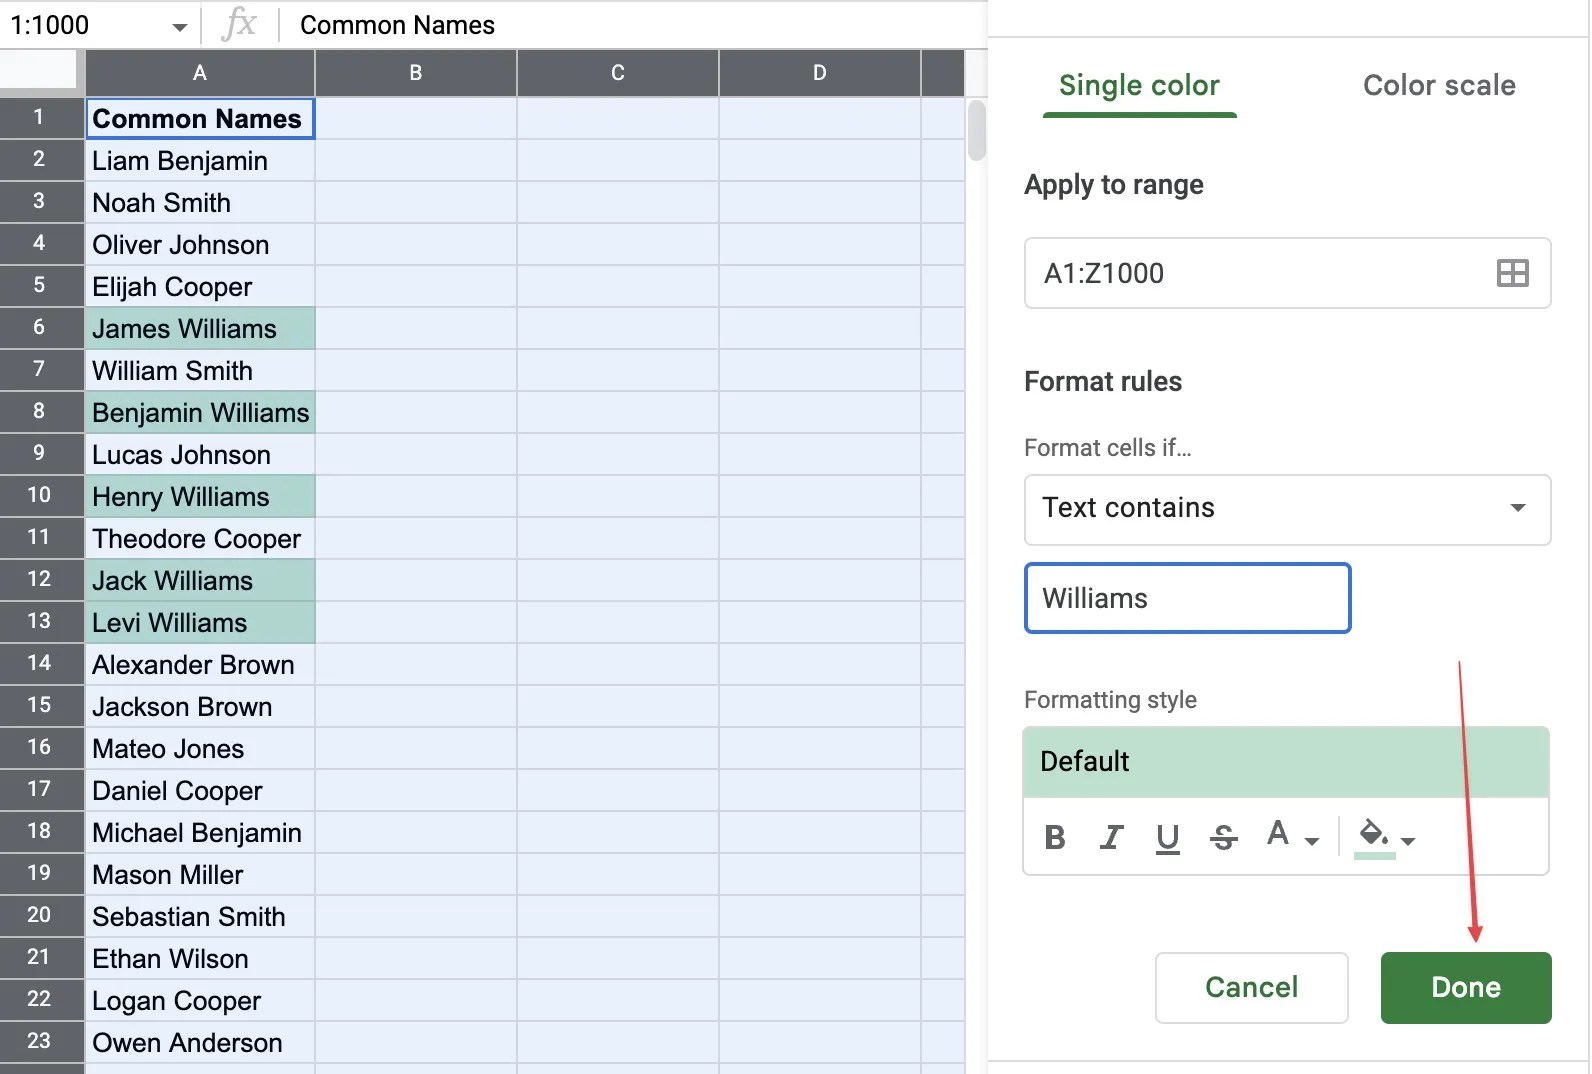Switch to the Color scale tab
Viewport: 1592px width, 1074px height.
pos(1439,86)
